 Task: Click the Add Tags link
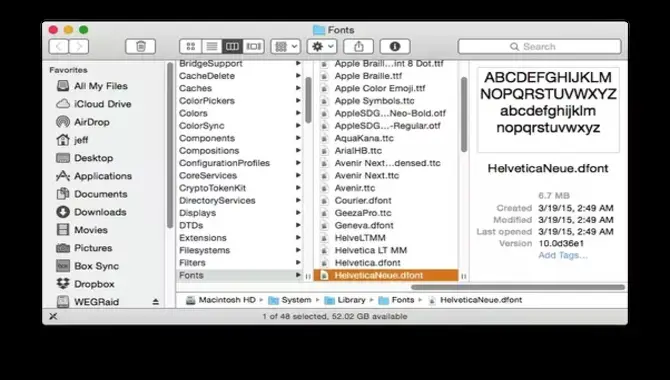[x=563, y=255]
